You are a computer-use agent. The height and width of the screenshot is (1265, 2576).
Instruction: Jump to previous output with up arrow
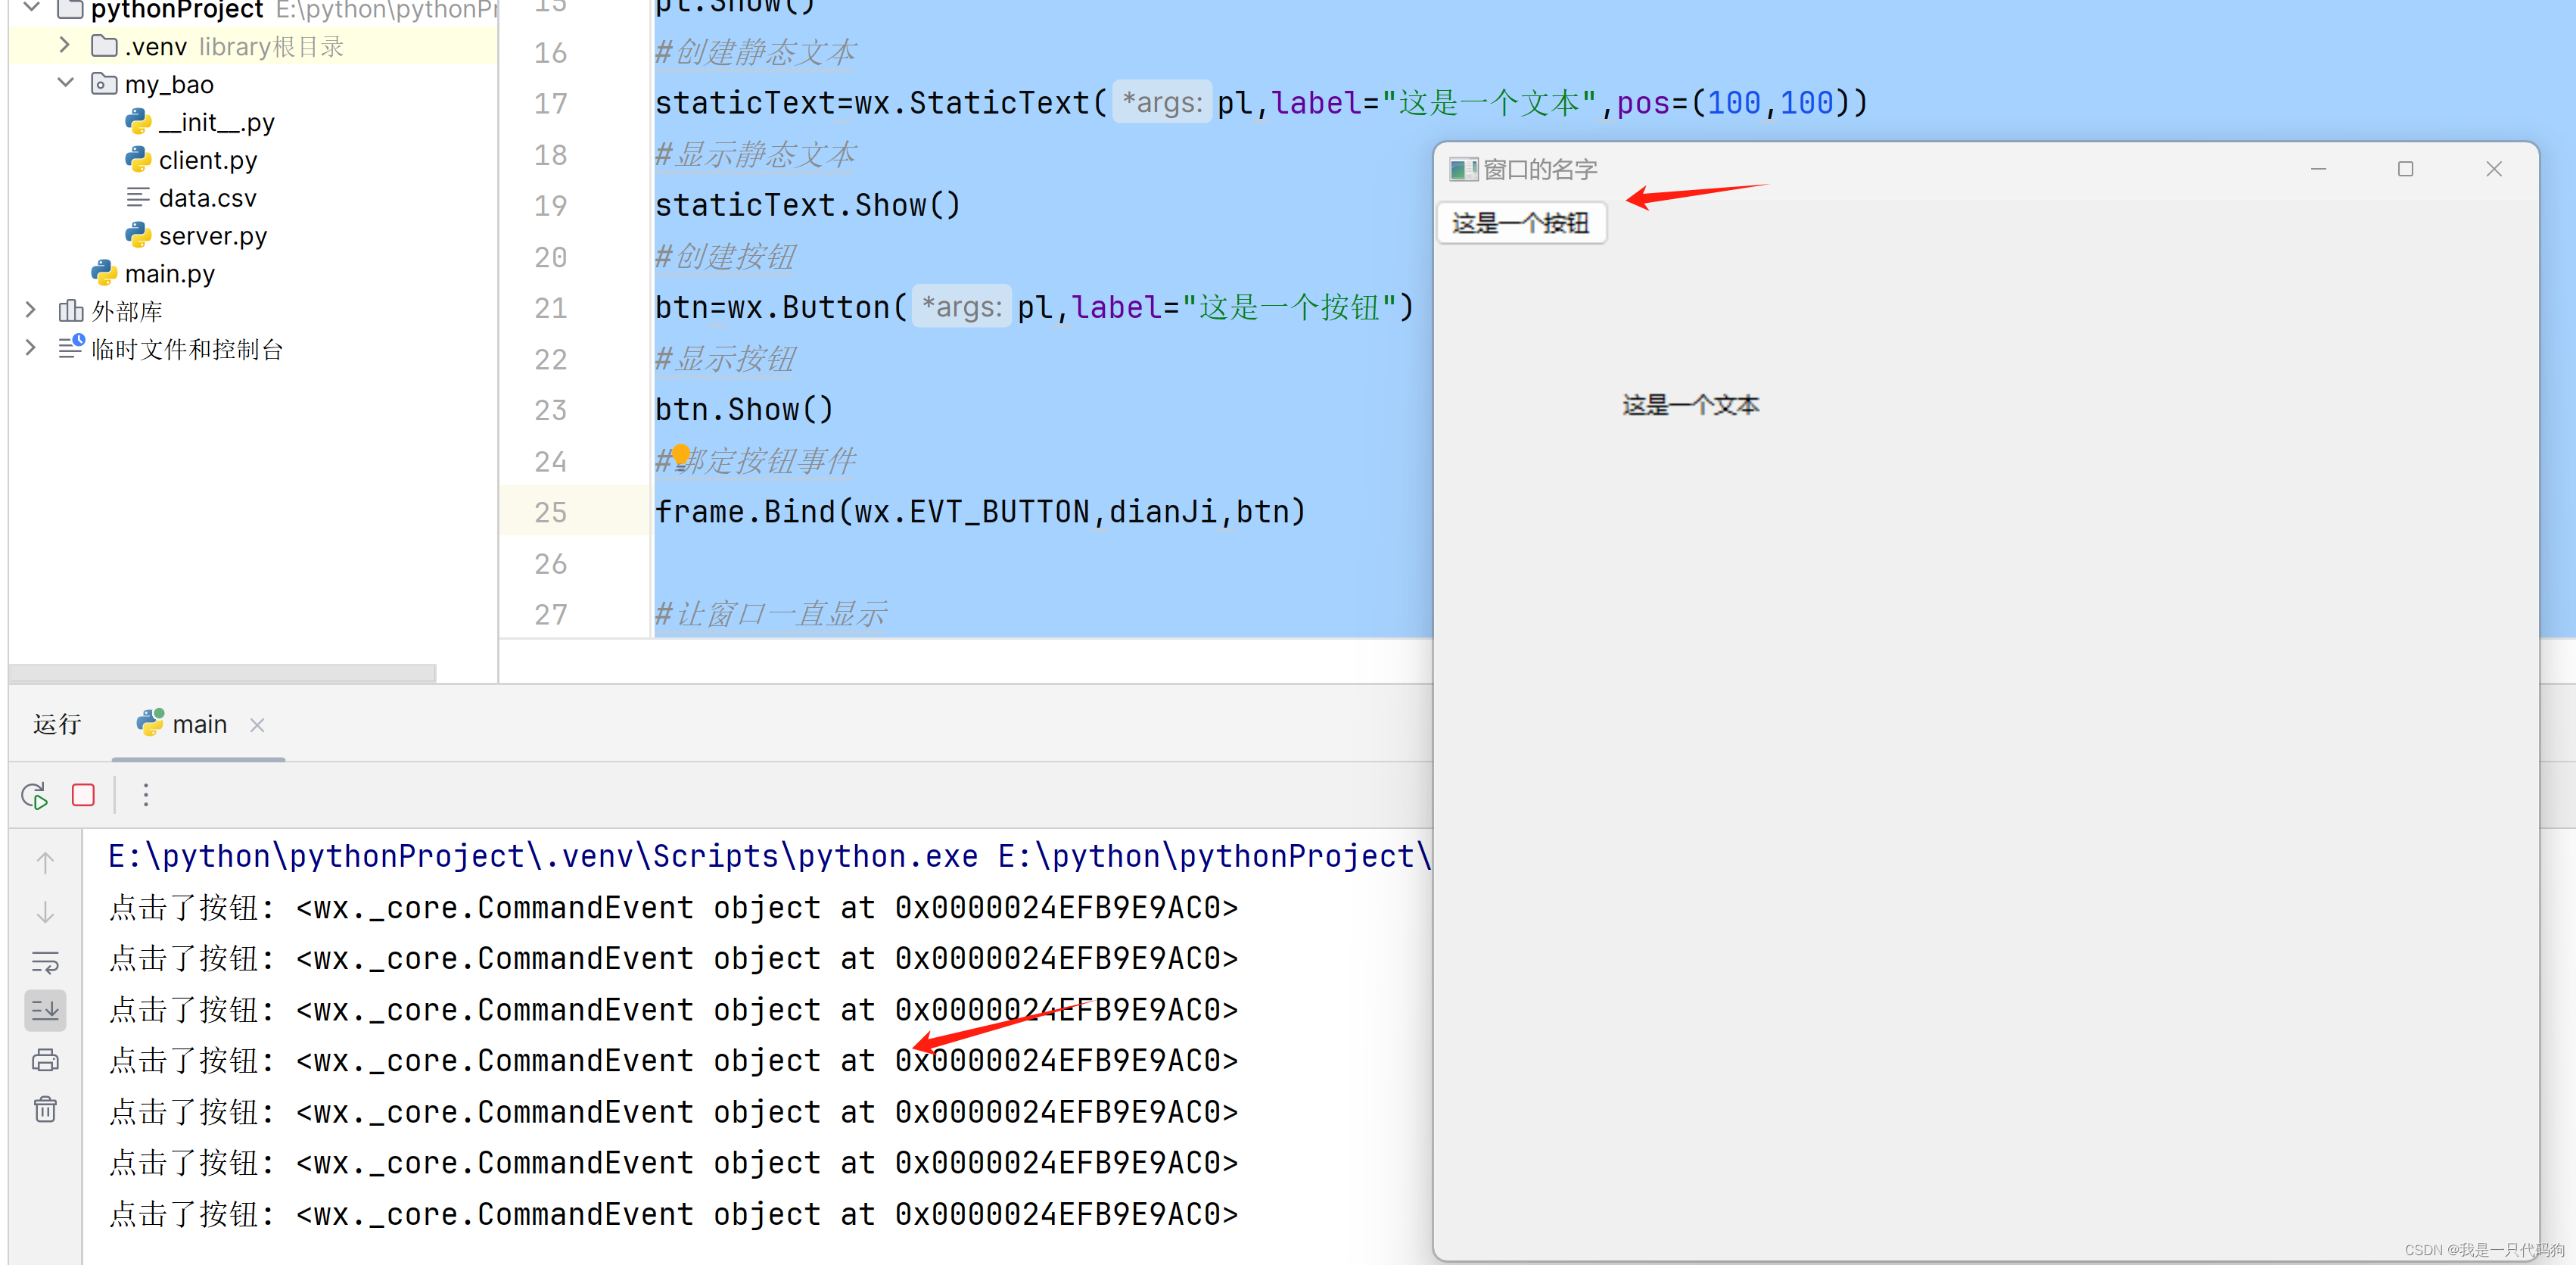point(44,861)
